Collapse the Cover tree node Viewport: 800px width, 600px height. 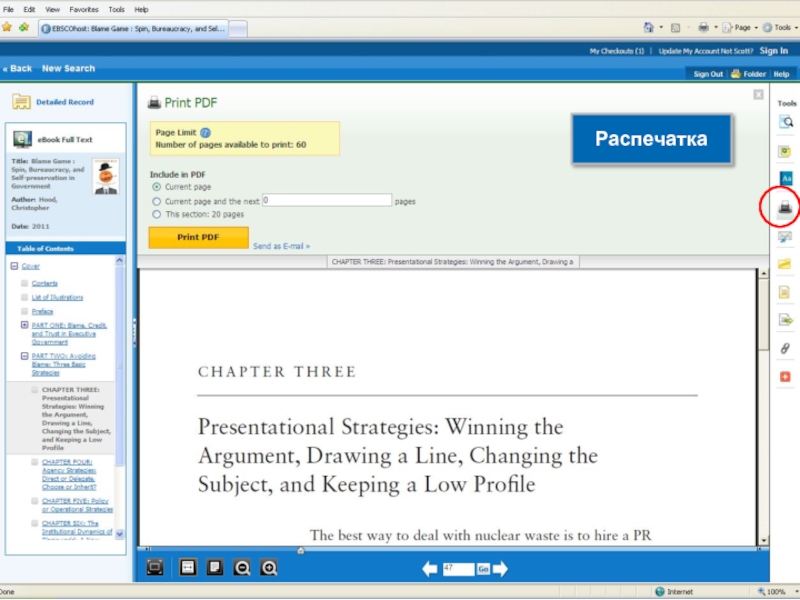coord(14,266)
